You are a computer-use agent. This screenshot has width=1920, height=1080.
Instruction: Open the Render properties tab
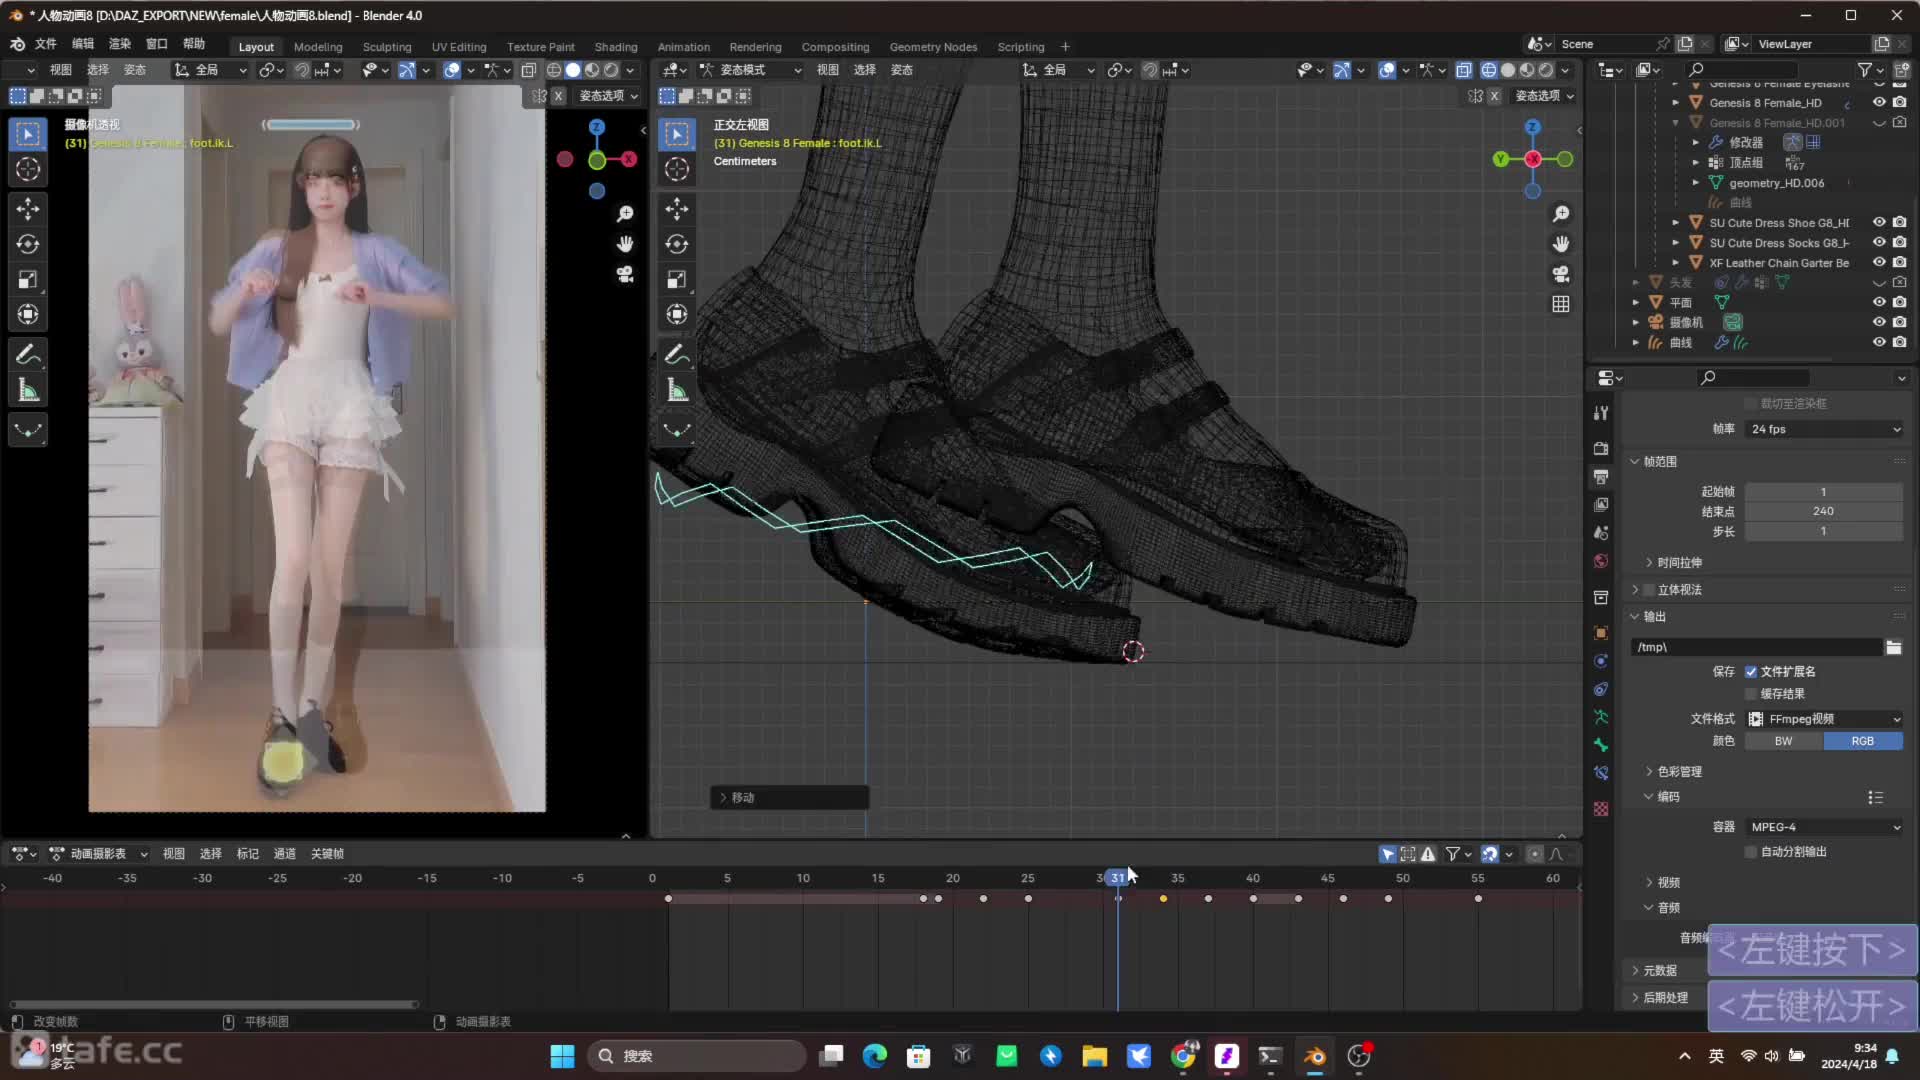pyautogui.click(x=1601, y=448)
